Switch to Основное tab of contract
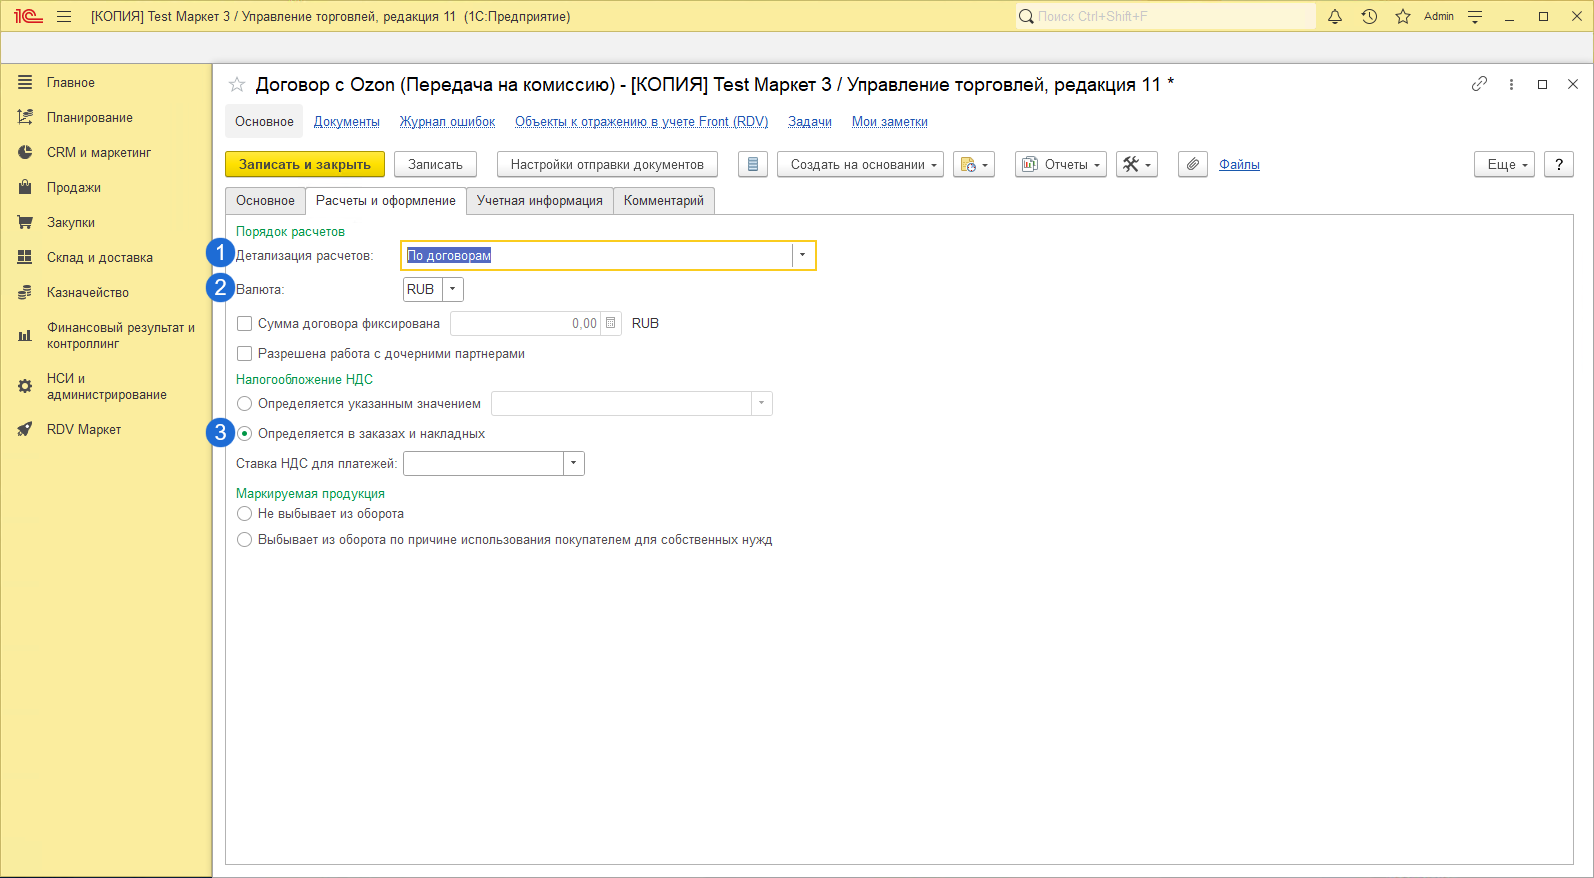Viewport: 1594px width, 878px height. (265, 201)
